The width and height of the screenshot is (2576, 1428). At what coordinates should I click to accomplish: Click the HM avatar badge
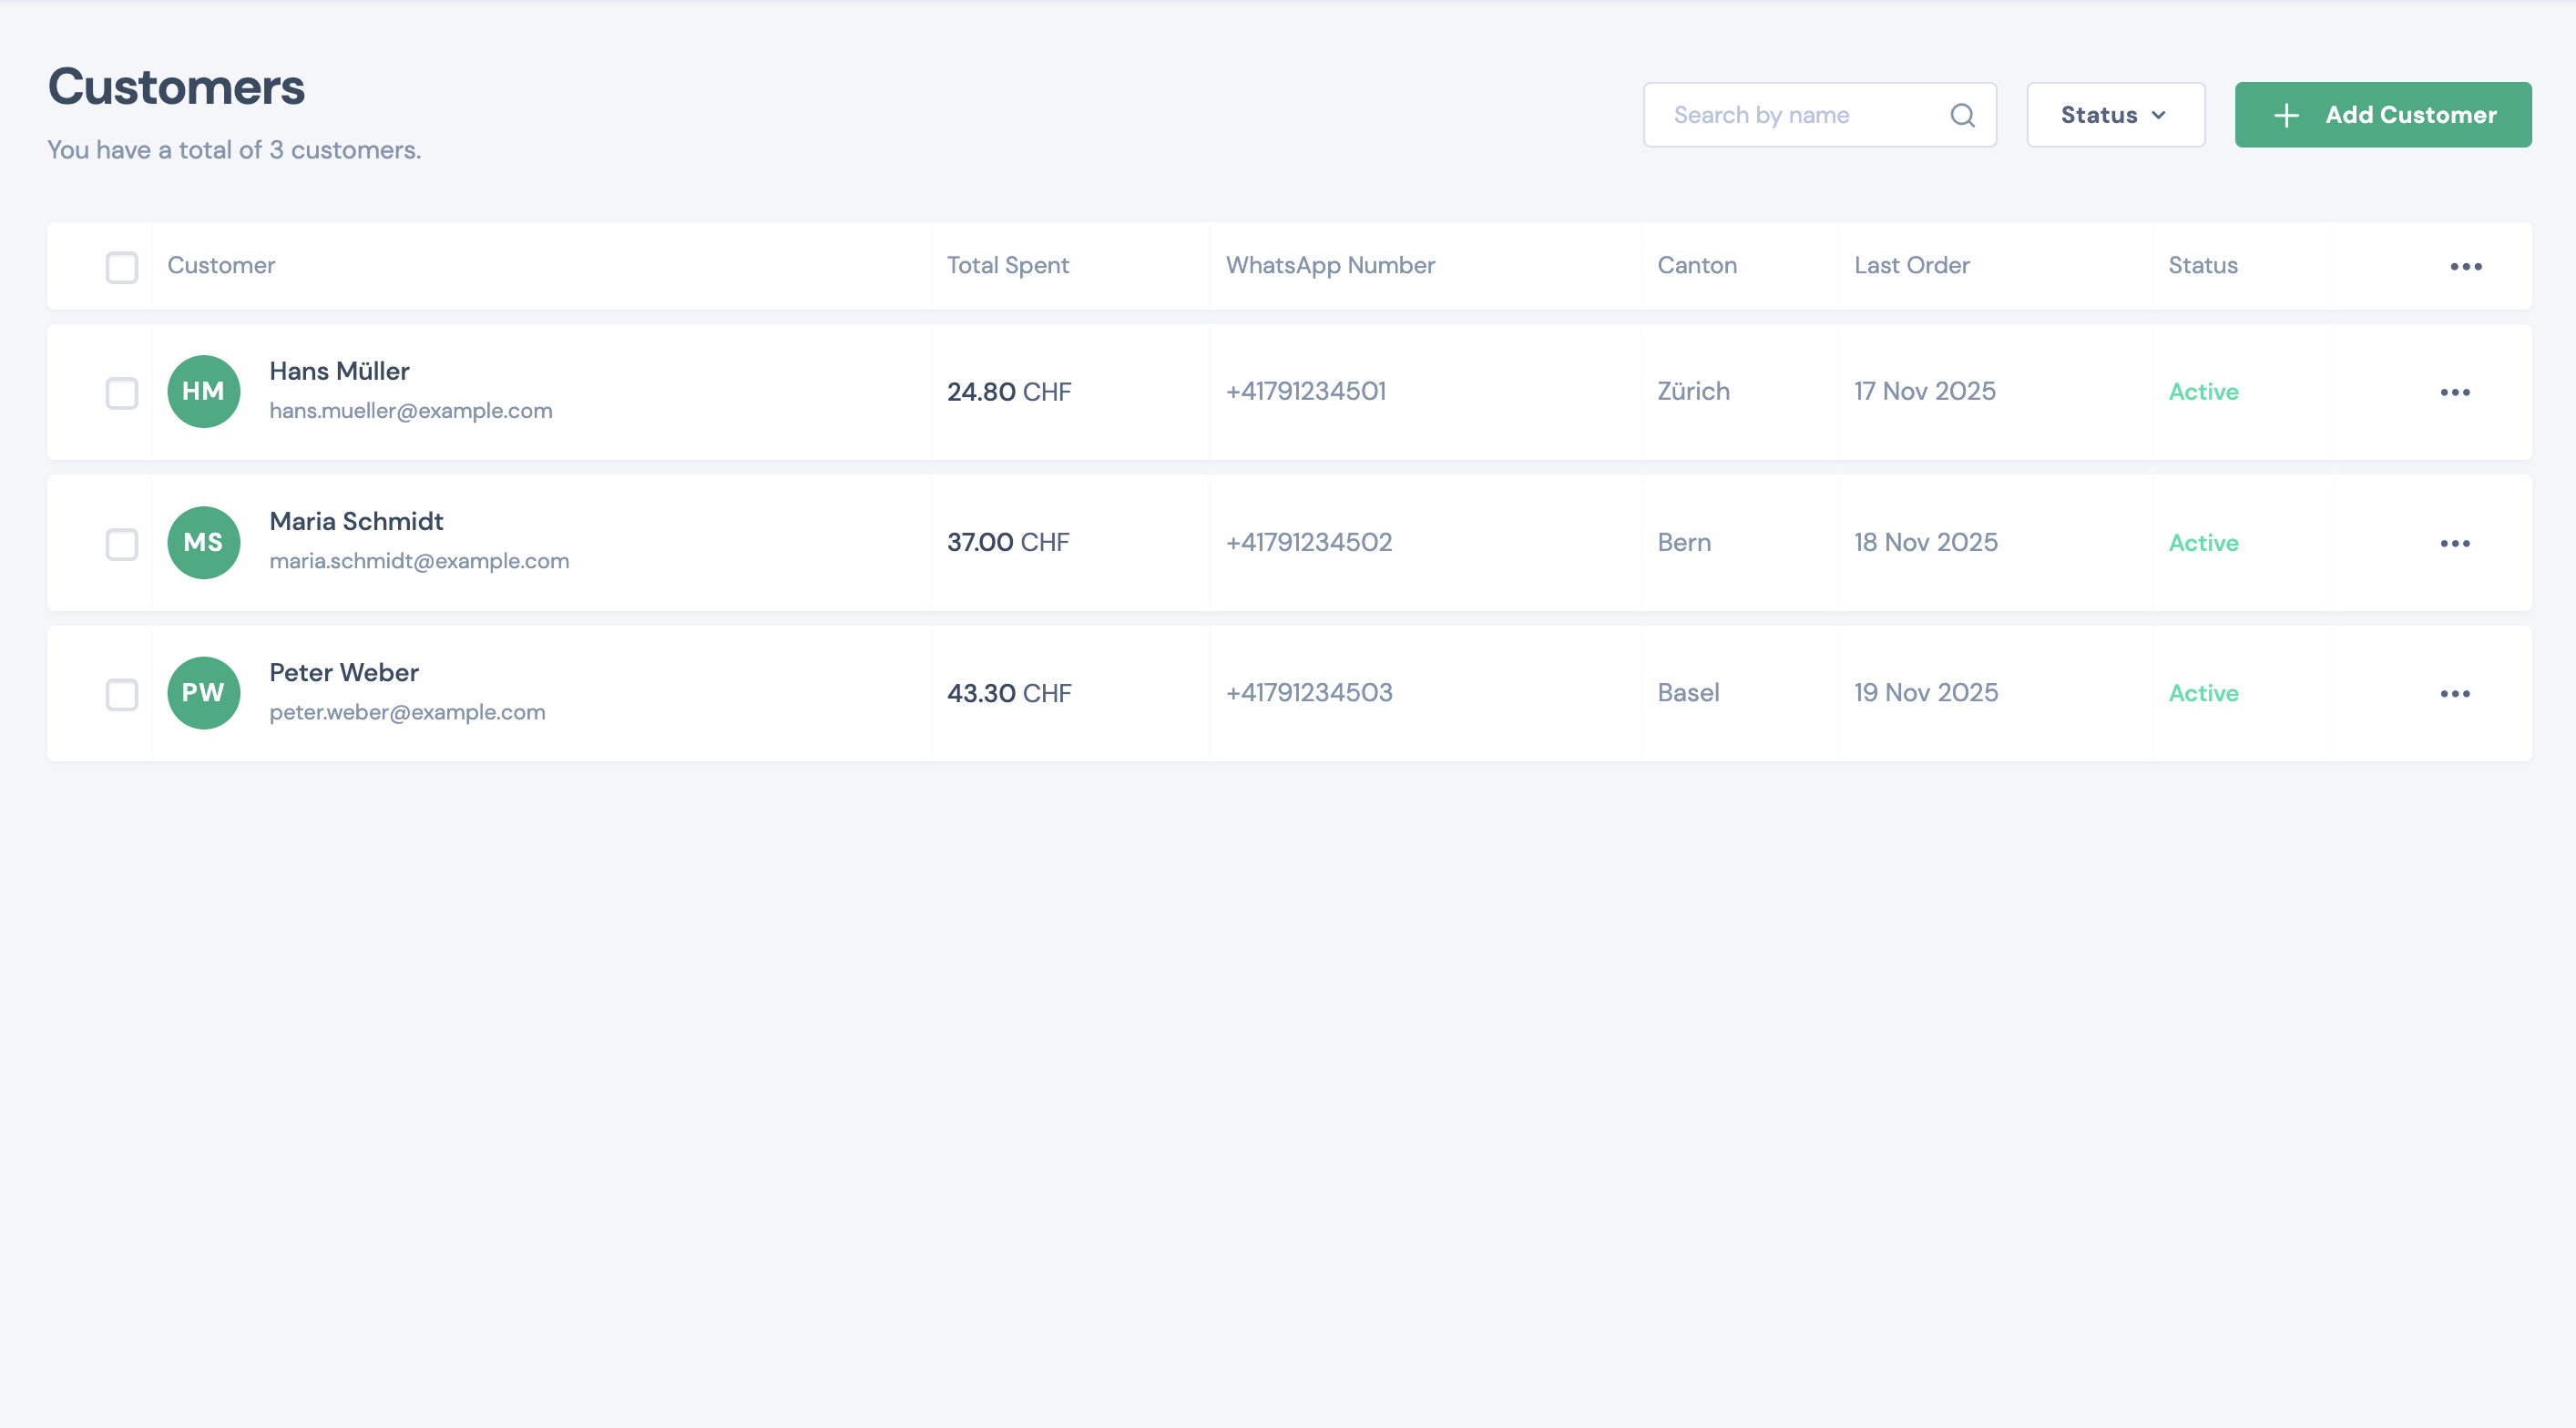(203, 392)
